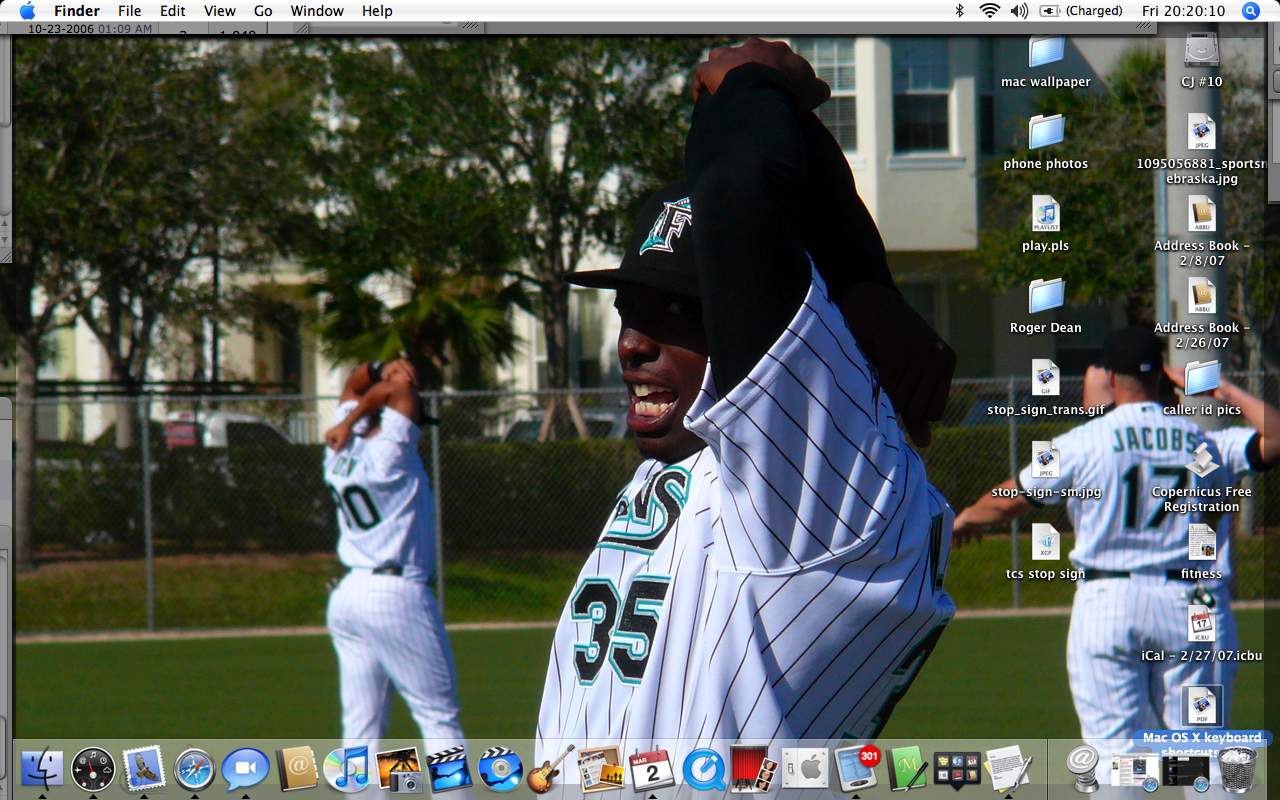Open Spotlight search
Screen dimensions: 1280x800
[x=1251, y=11]
